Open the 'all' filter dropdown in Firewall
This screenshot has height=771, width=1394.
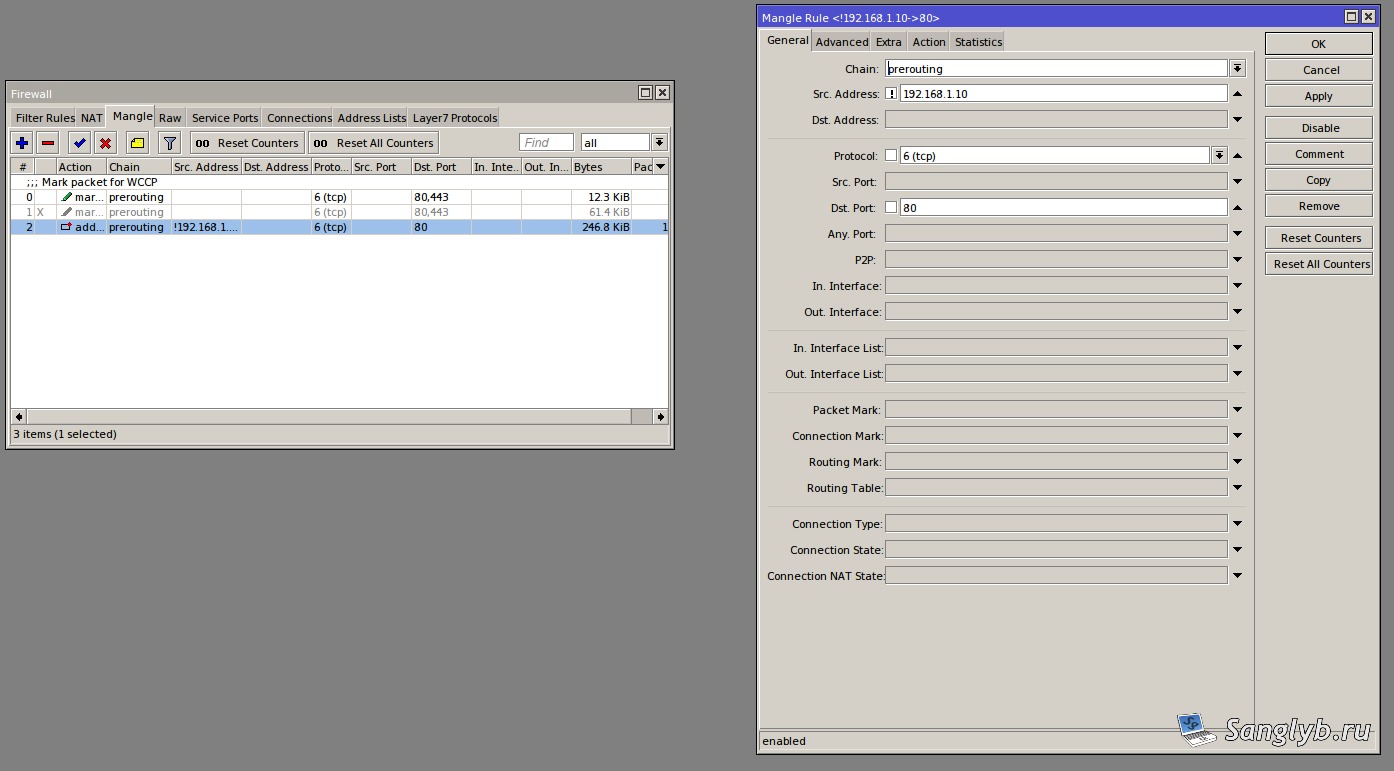tap(659, 142)
